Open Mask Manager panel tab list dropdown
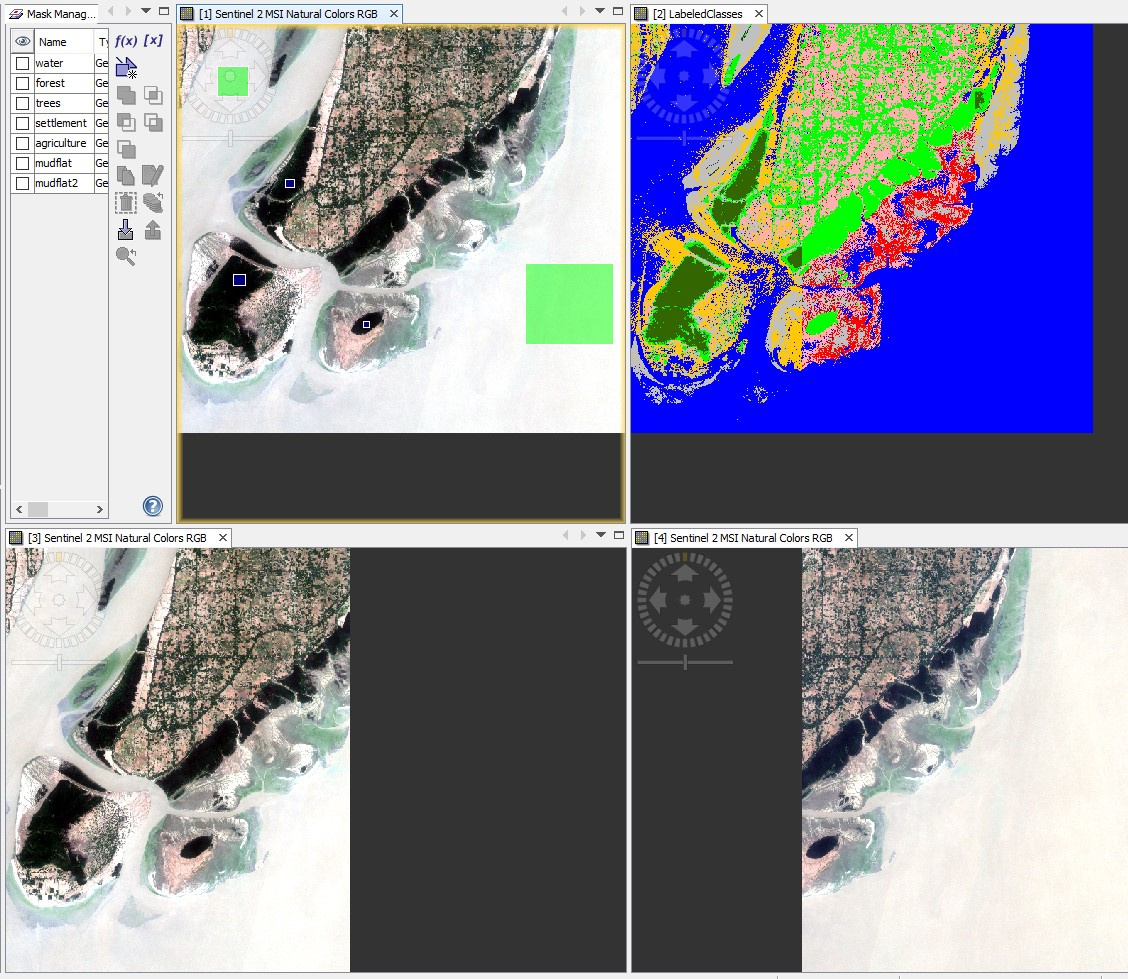Image resolution: width=1128 pixels, height=979 pixels. 146,11
